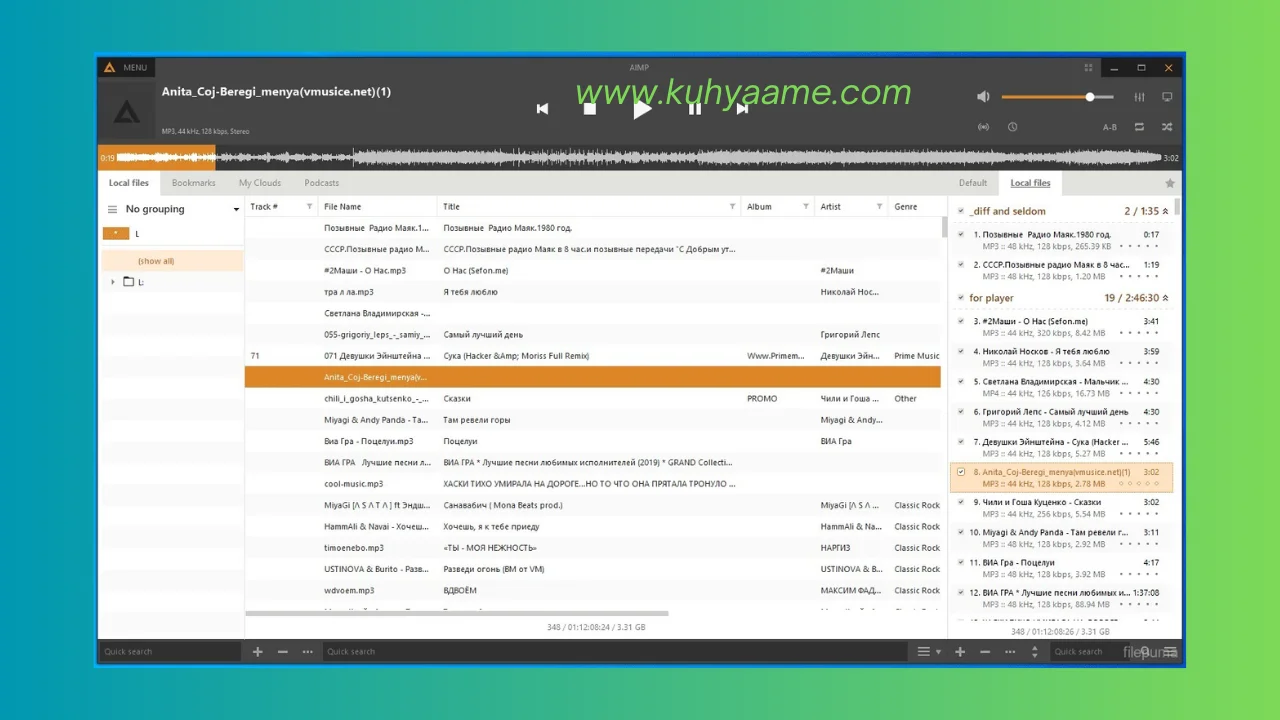Click the compact-mode grid icon in title bar

[1088, 68]
